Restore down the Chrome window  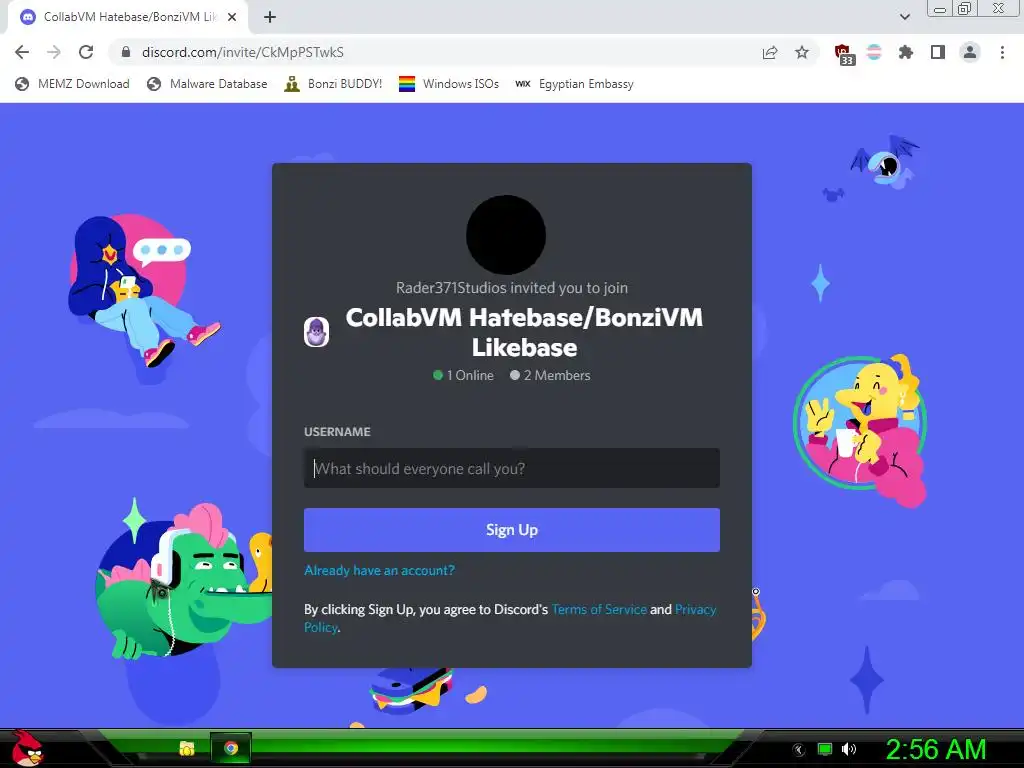(x=965, y=8)
